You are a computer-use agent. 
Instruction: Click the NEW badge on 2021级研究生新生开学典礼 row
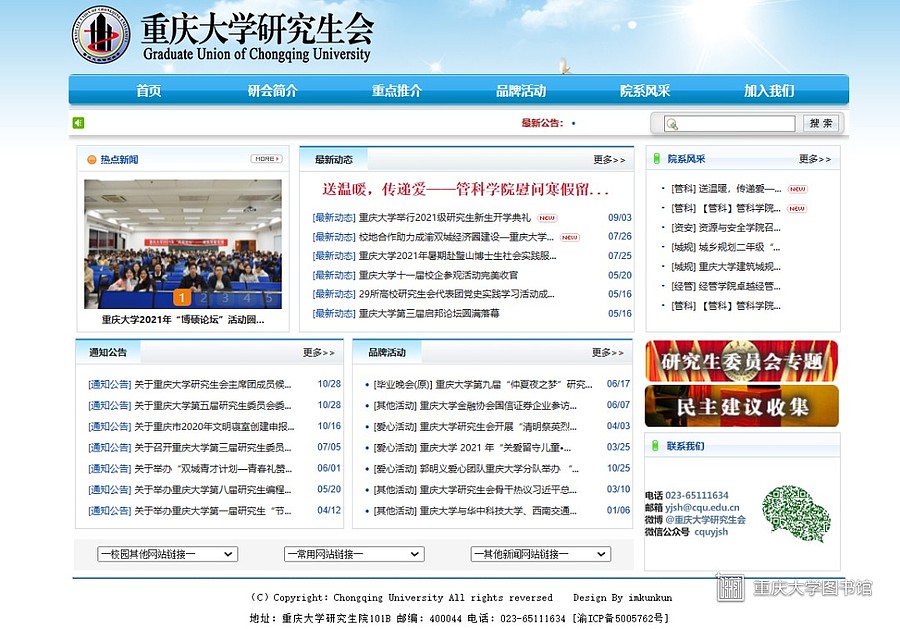click(547, 218)
